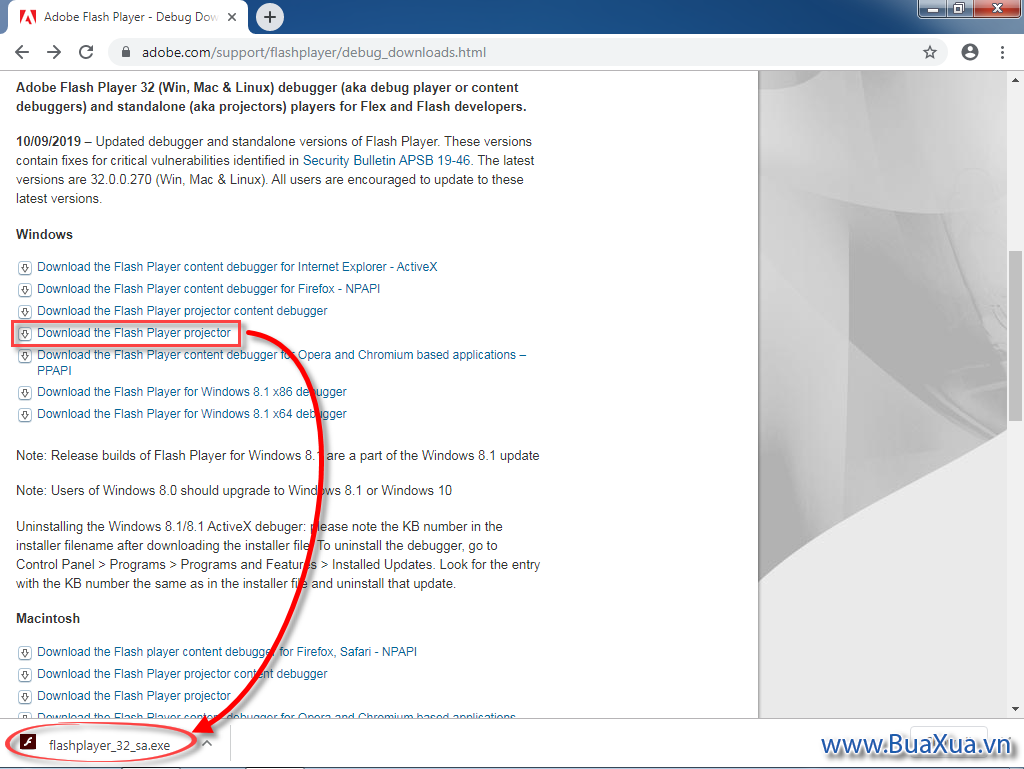Click download icon beside Firefox, Safari - NPAPI link
This screenshot has height=769, width=1024.
click(25, 653)
